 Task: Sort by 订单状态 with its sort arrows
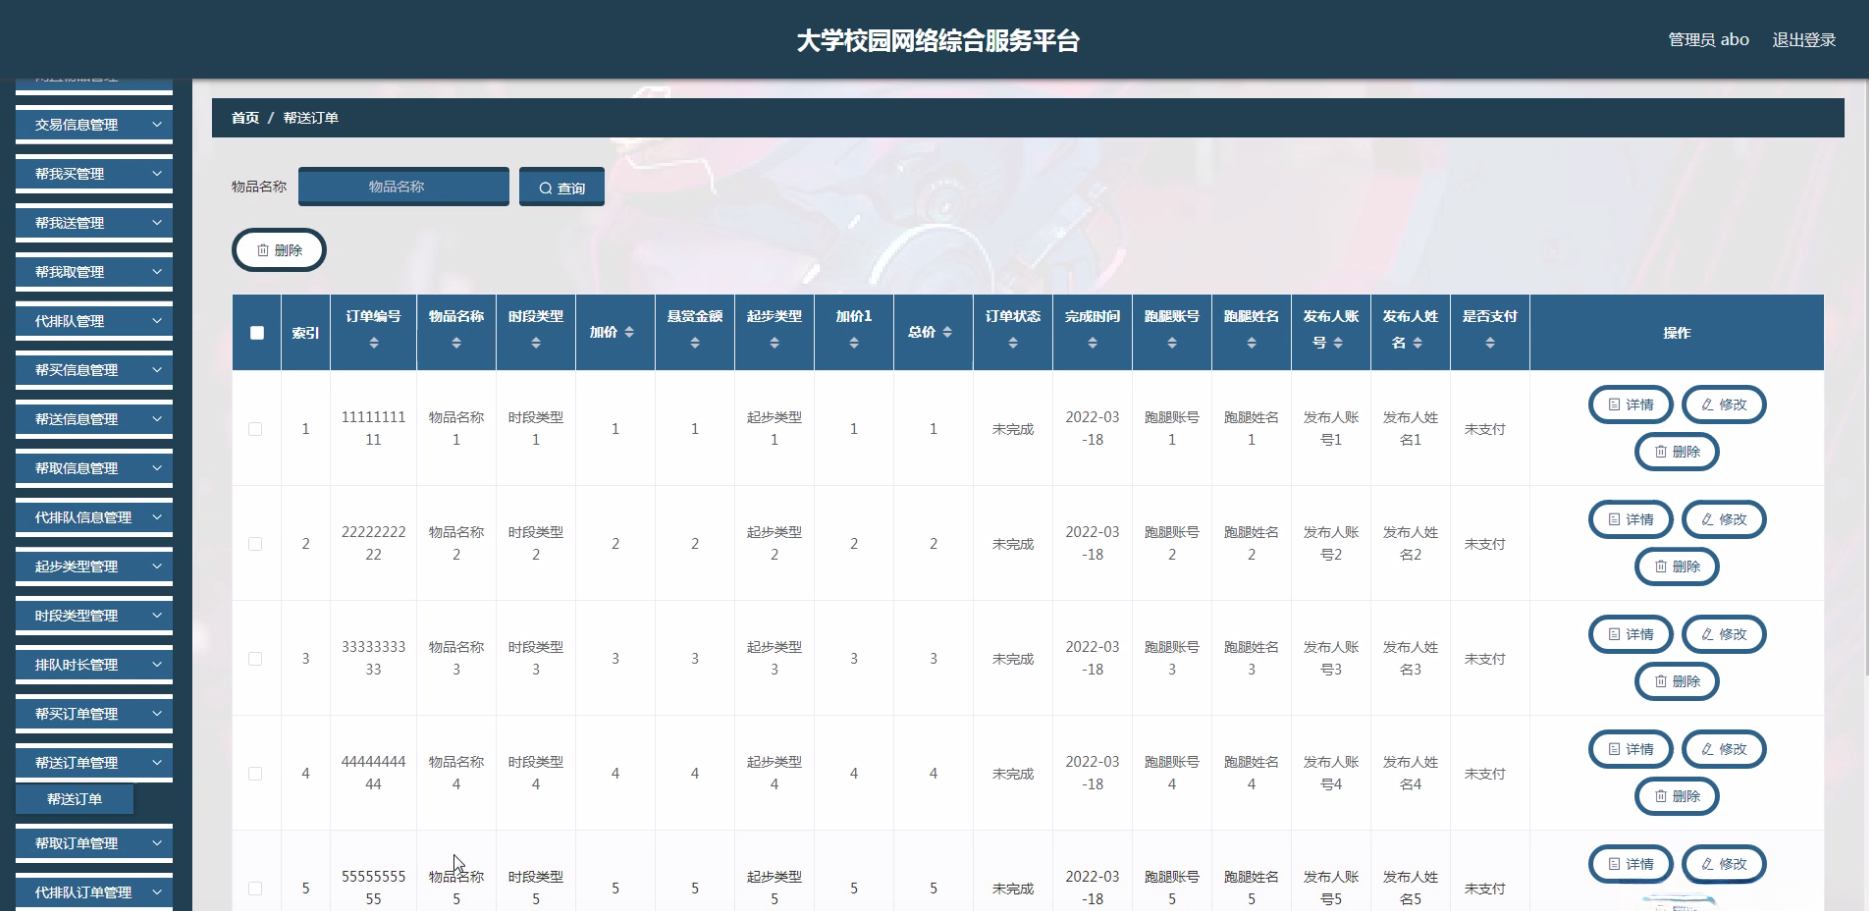pos(1012,341)
